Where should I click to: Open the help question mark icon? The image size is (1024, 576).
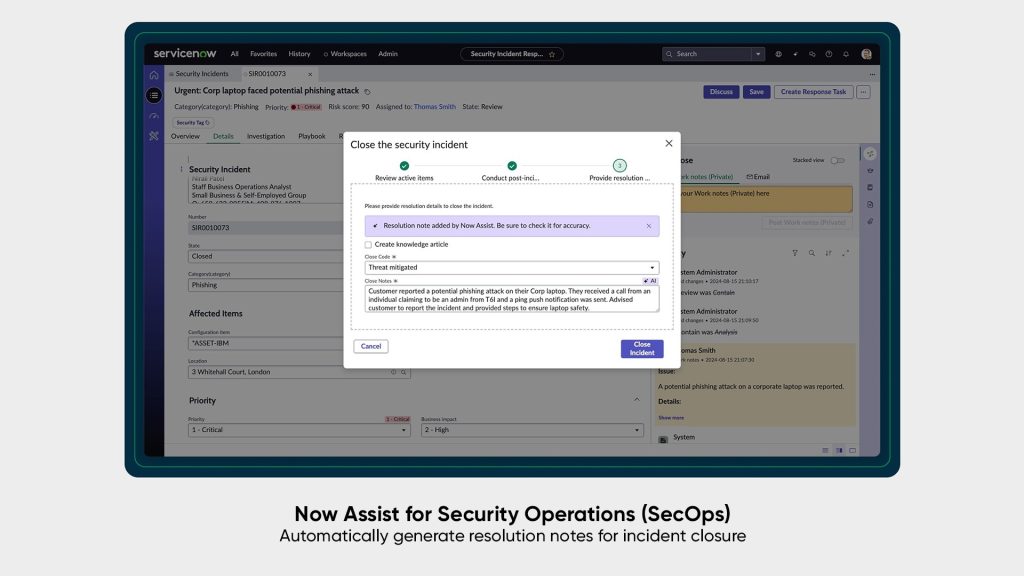[x=829, y=54]
